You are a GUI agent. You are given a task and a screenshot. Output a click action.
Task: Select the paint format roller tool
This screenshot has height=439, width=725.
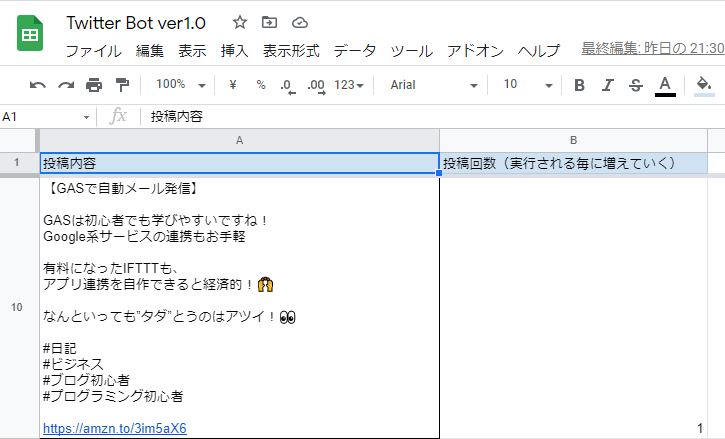[122, 85]
